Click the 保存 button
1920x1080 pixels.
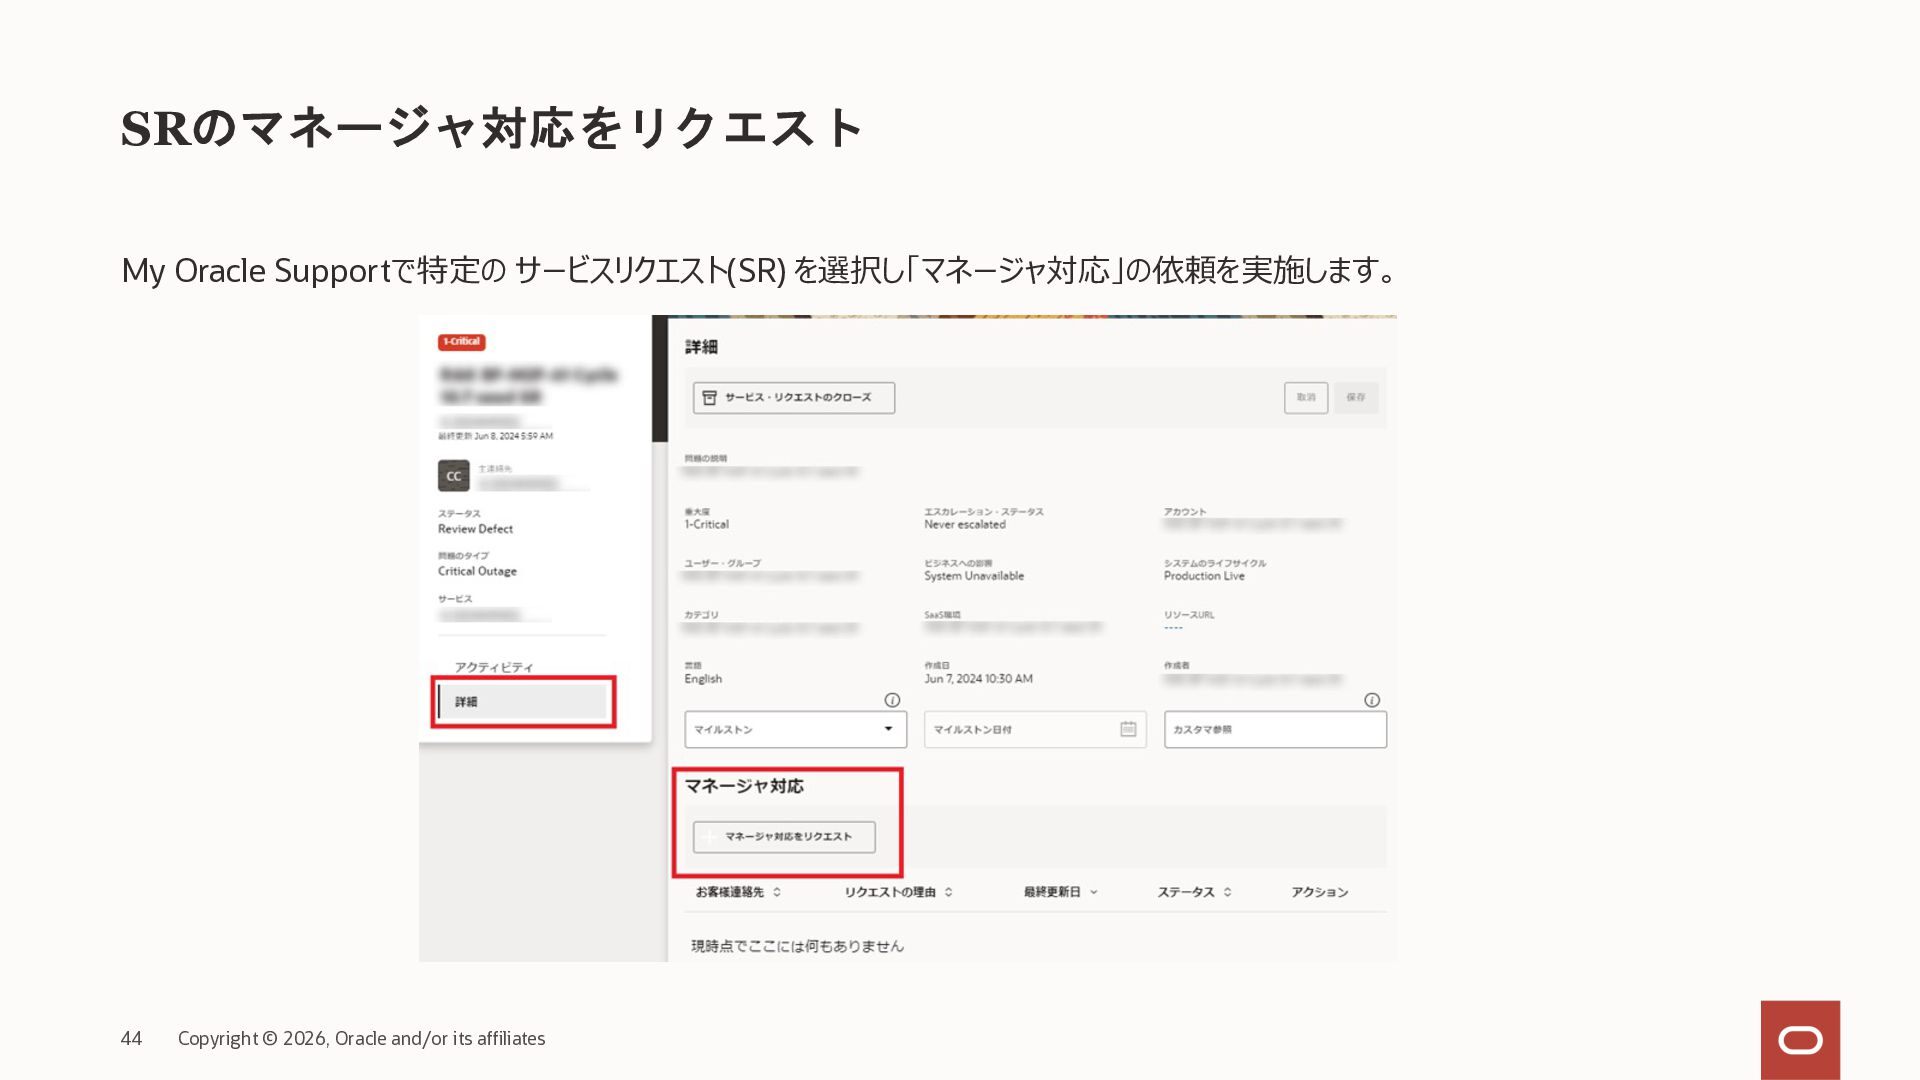[x=1355, y=398]
